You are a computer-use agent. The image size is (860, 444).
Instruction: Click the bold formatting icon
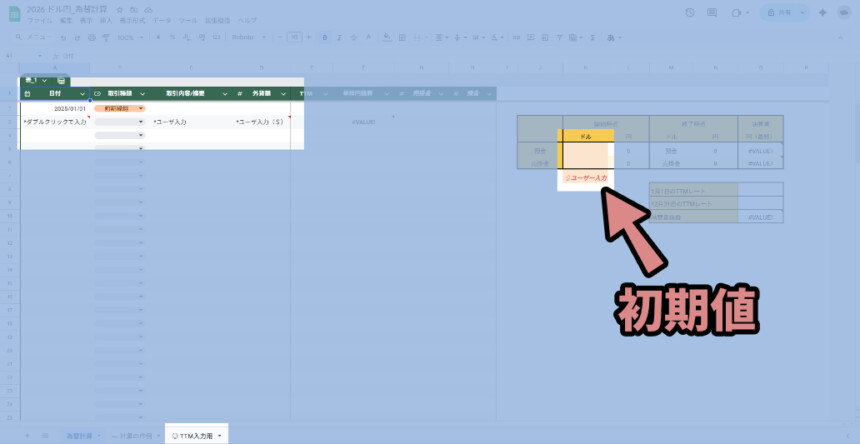[x=325, y=38]
